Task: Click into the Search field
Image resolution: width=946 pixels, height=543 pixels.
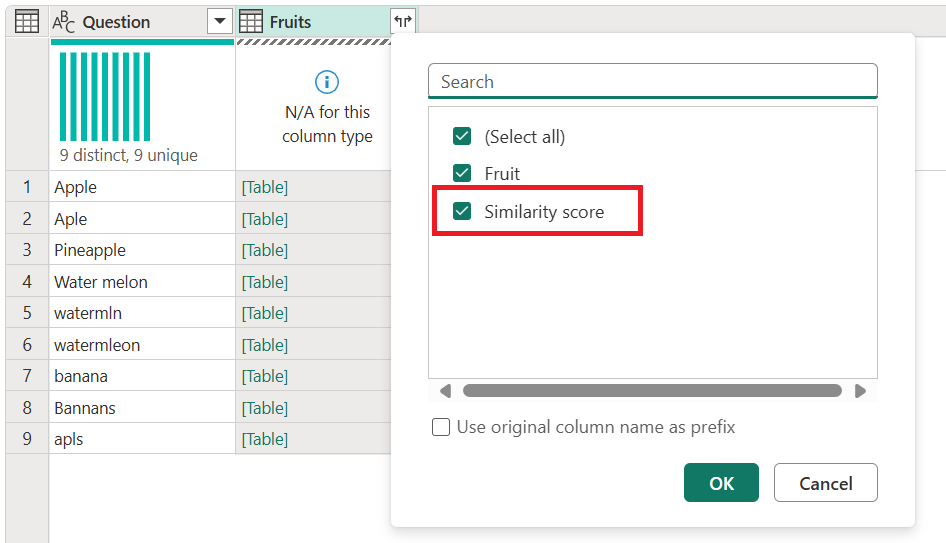Action: click(653, 81)
